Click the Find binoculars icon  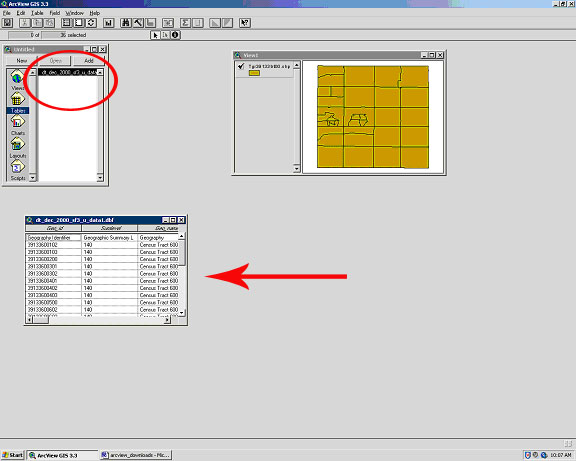pyautogui.click(x=126, y=23)
